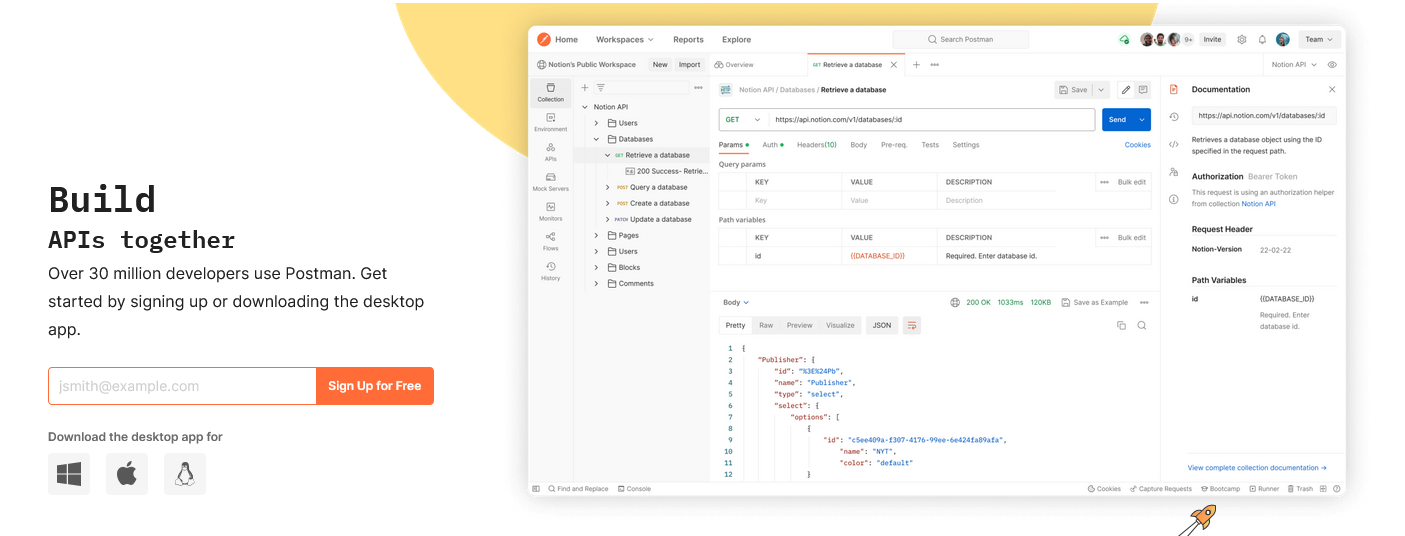Click the New button
Screen dimensions: 1405x536
pyautogui.click(x=660, y=65)
